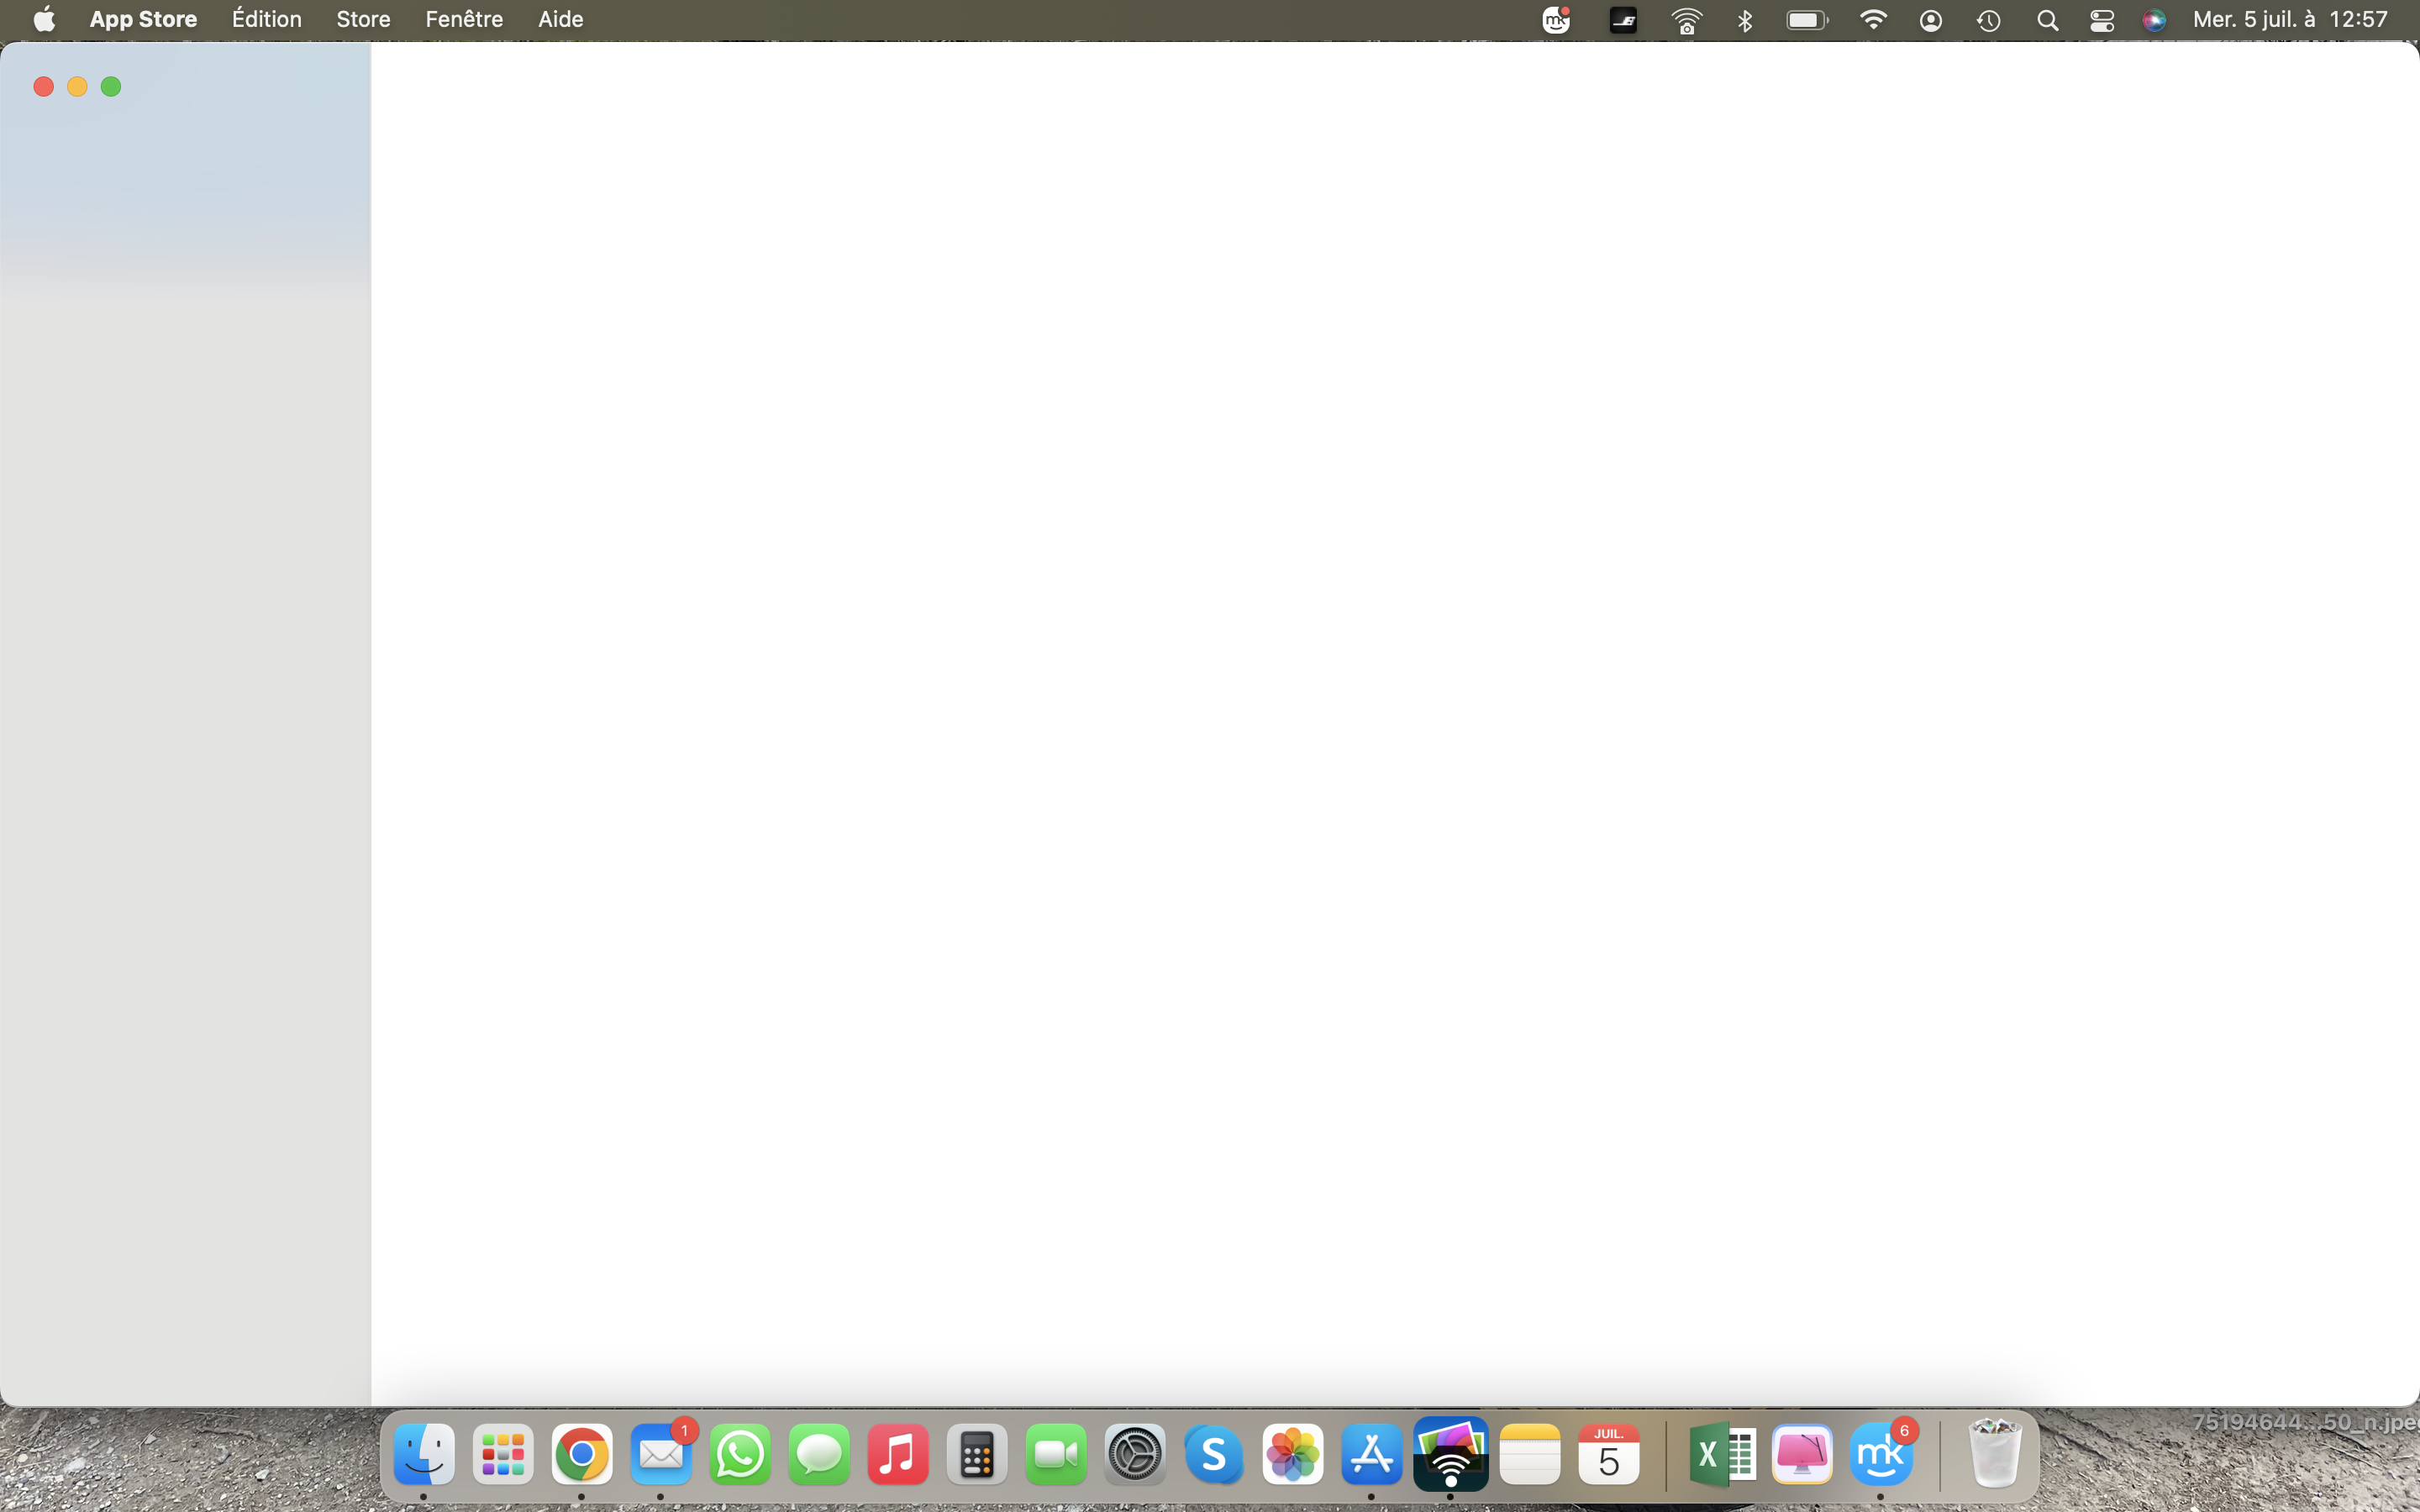
Task: Open the Édition menu
Action: click(x=266, y=20)
